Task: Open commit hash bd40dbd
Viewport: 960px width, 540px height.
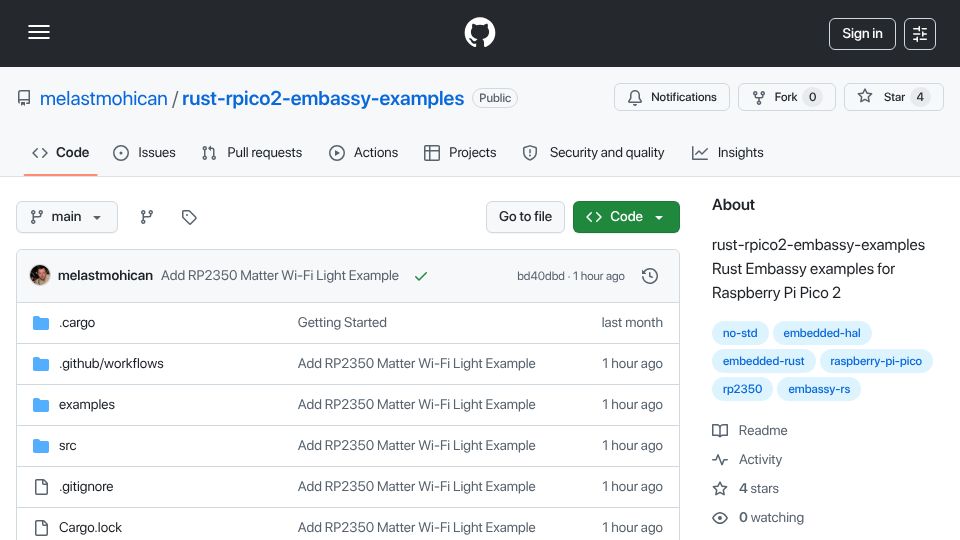Action: [x=541, y=276]
